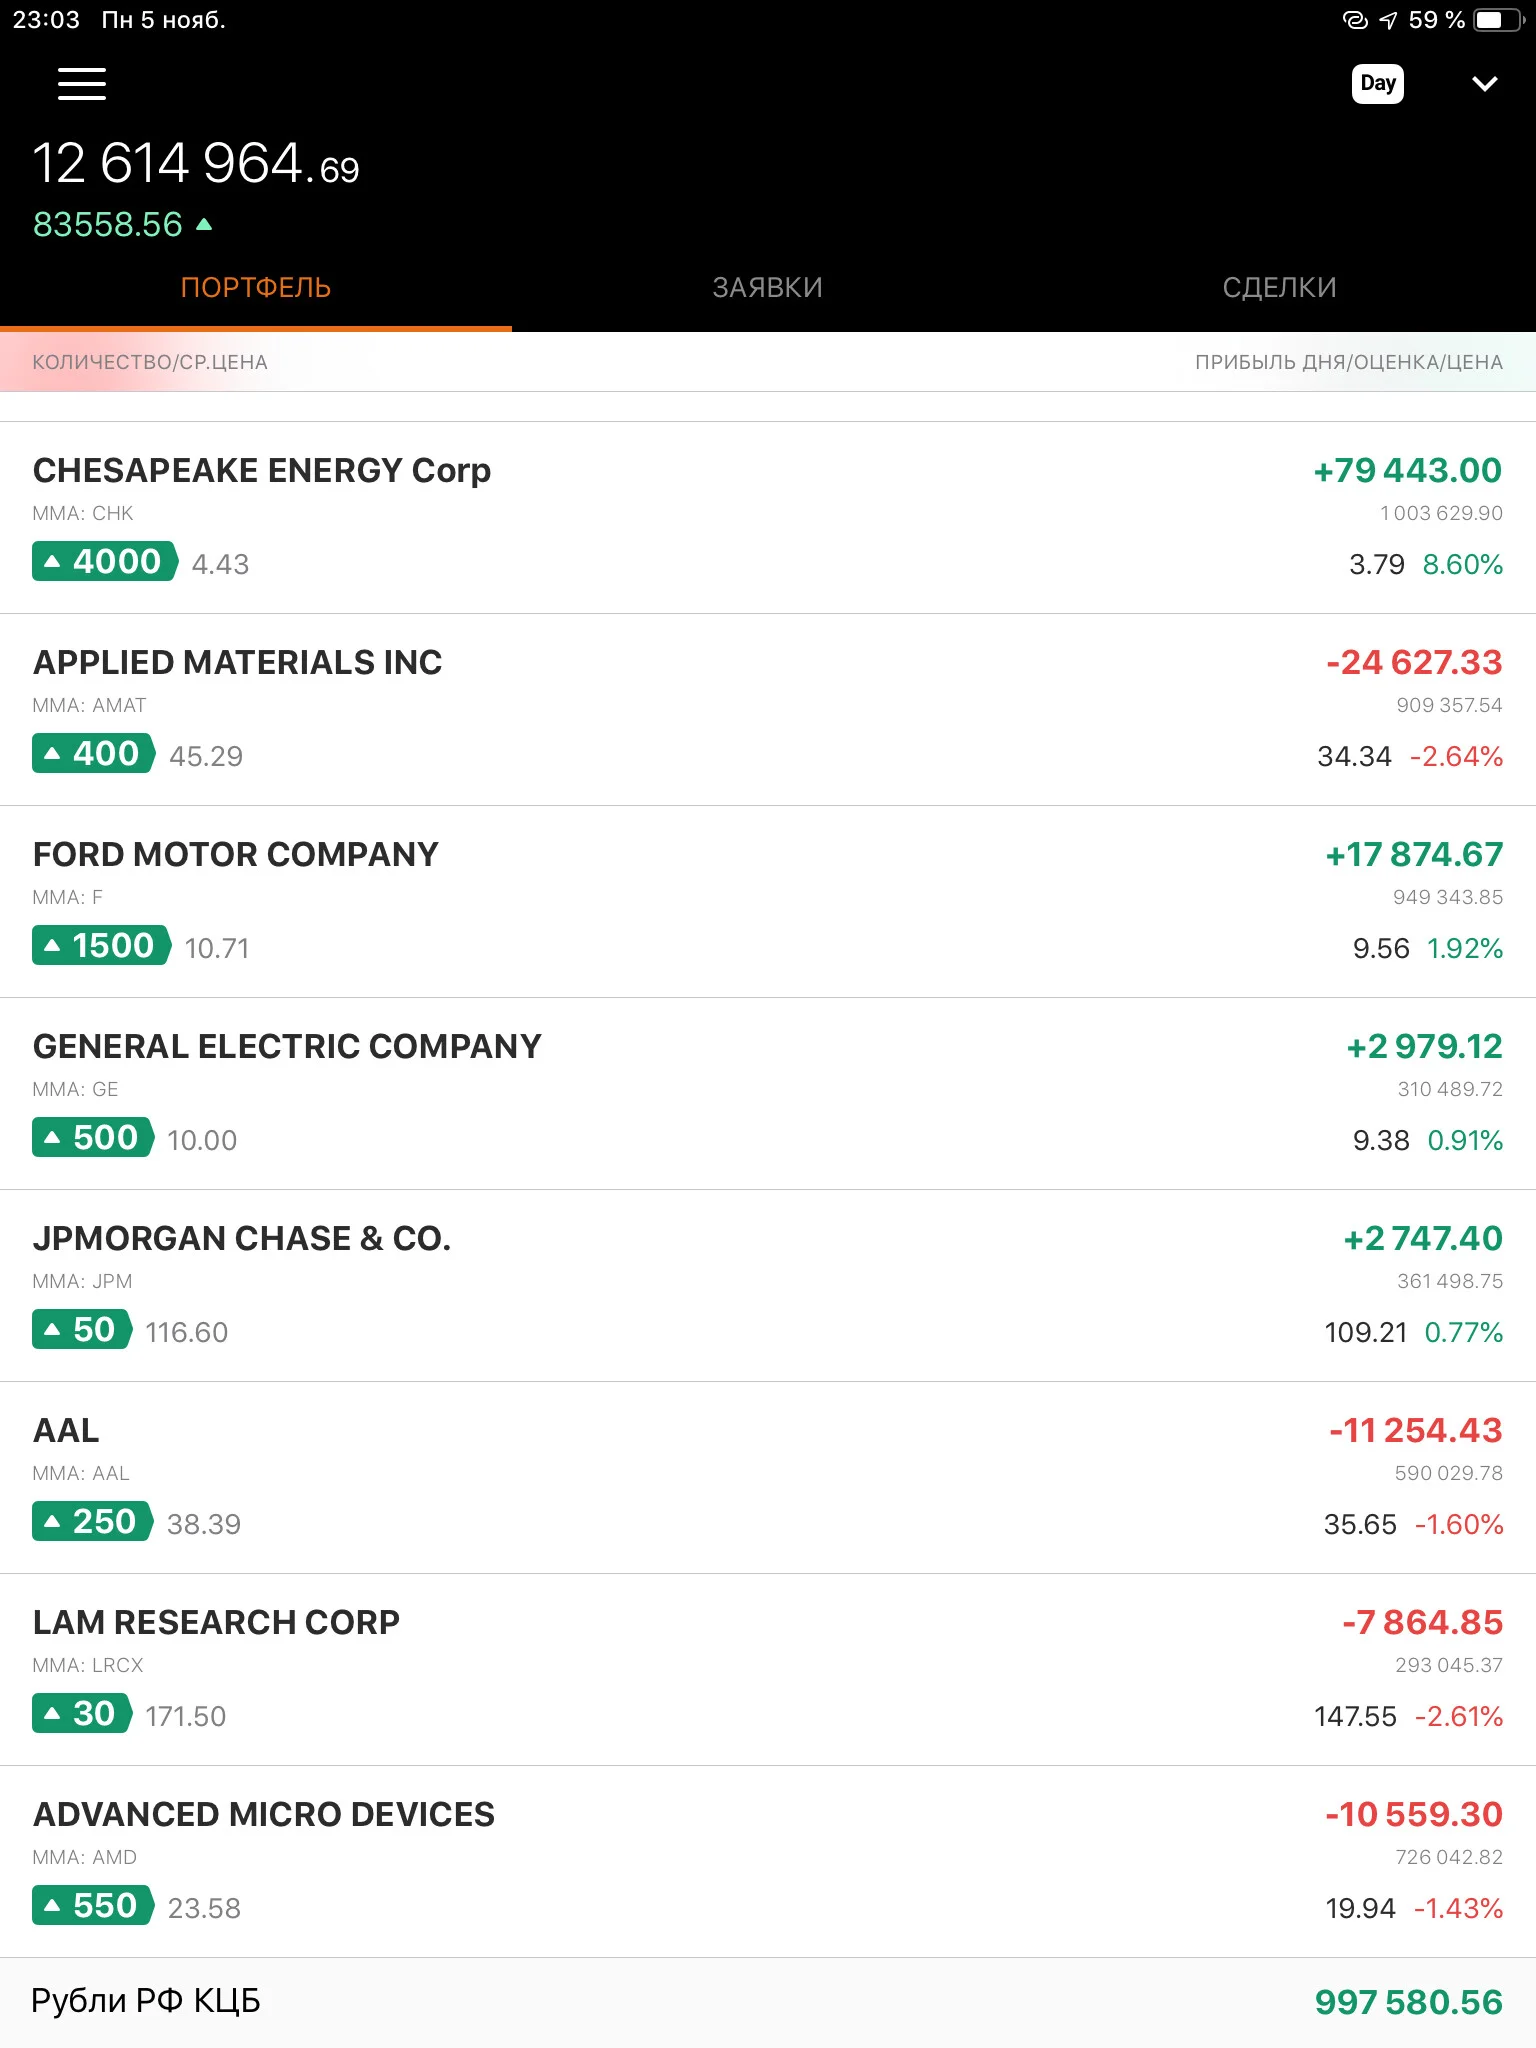Tap Ford percent change 1.92%
Viewport: 1536px width, 2048px height.
(1465, 948)
